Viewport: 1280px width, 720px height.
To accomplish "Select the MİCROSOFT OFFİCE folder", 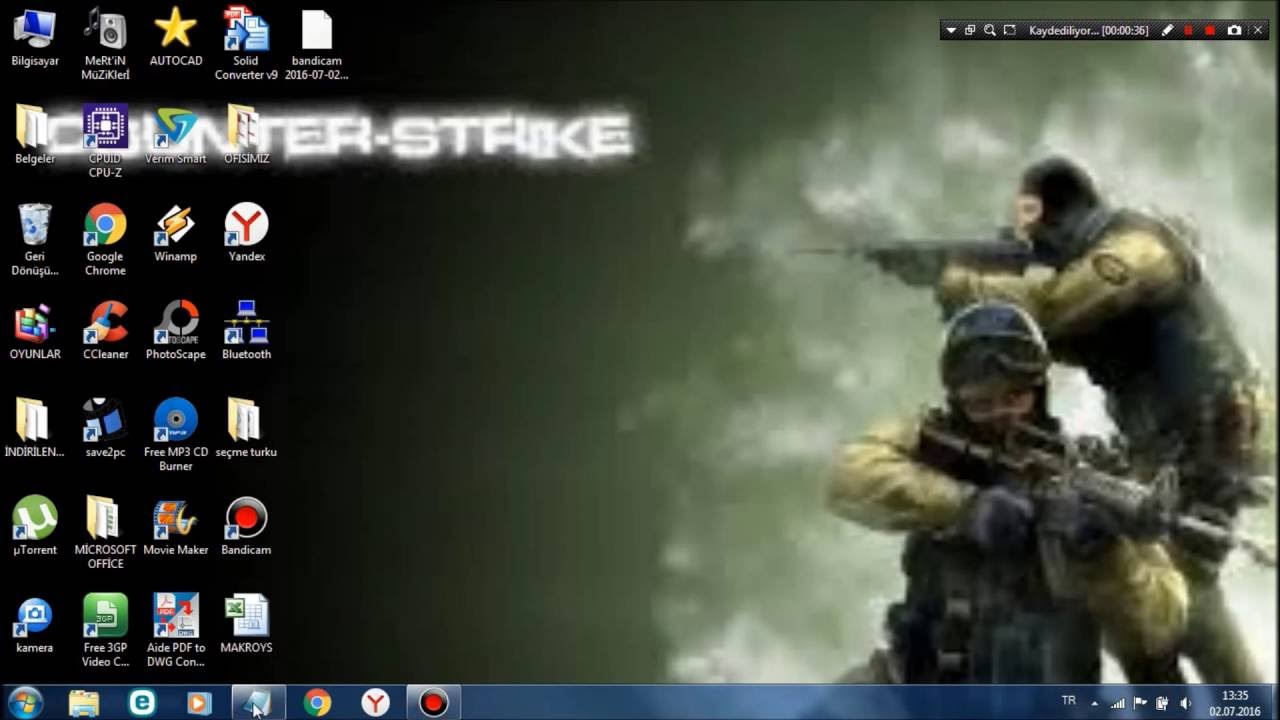I will point(105,533).
